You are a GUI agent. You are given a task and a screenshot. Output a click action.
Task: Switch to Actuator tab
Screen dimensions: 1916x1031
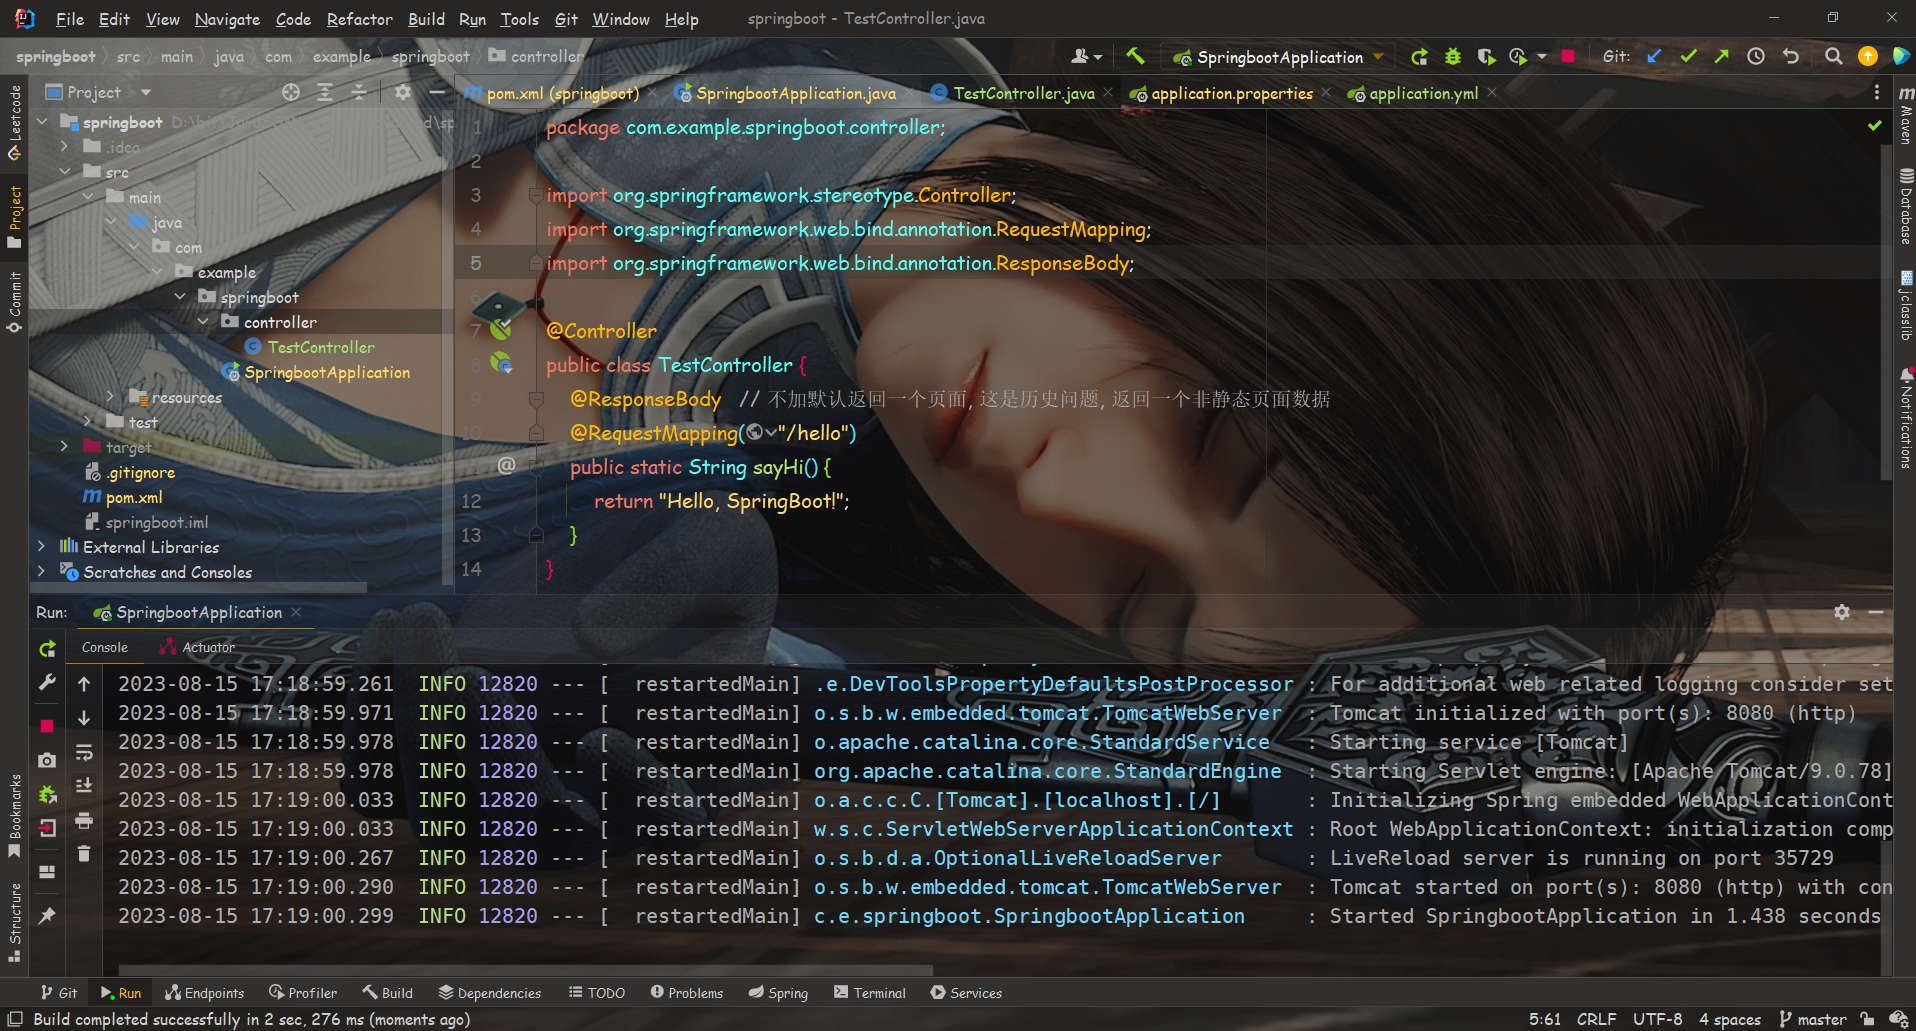point(198,647)
